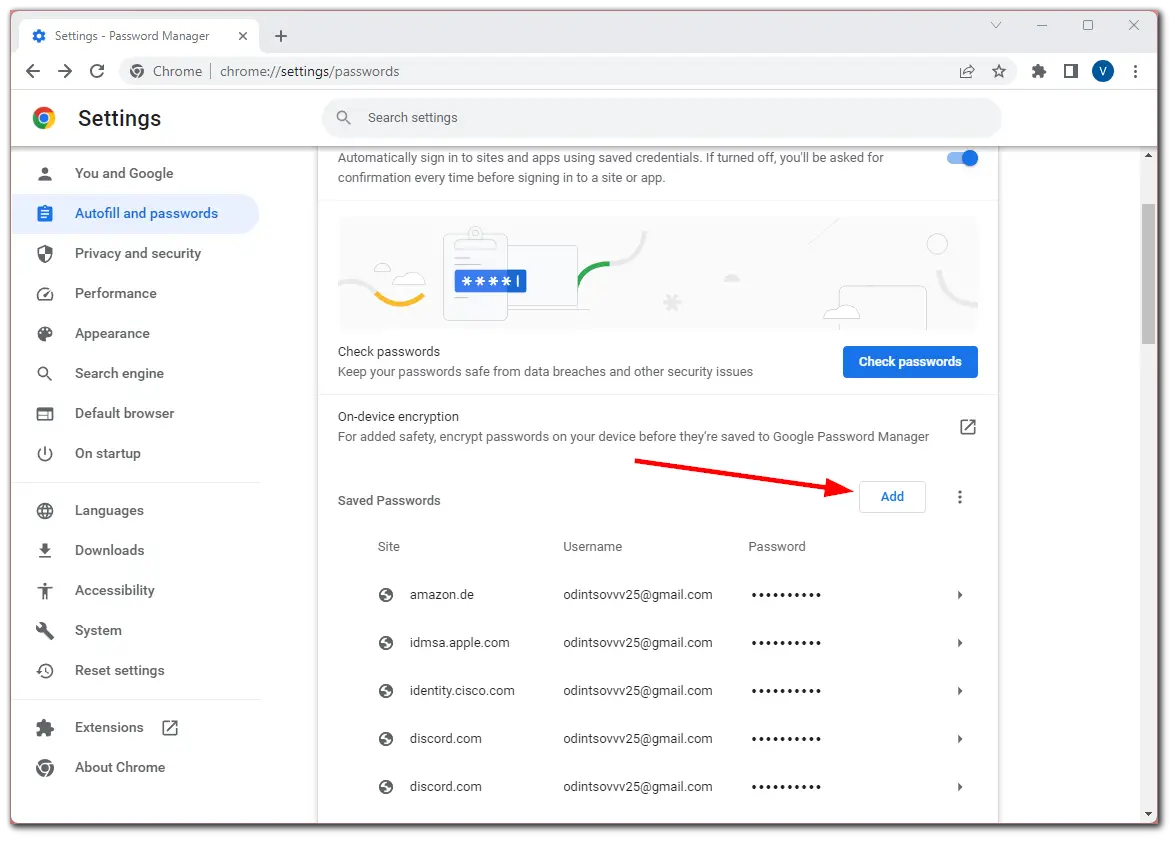Viewport: 1176px width, 842px height.
Task: Click the share page icon
Action: (x=967, y=71)
